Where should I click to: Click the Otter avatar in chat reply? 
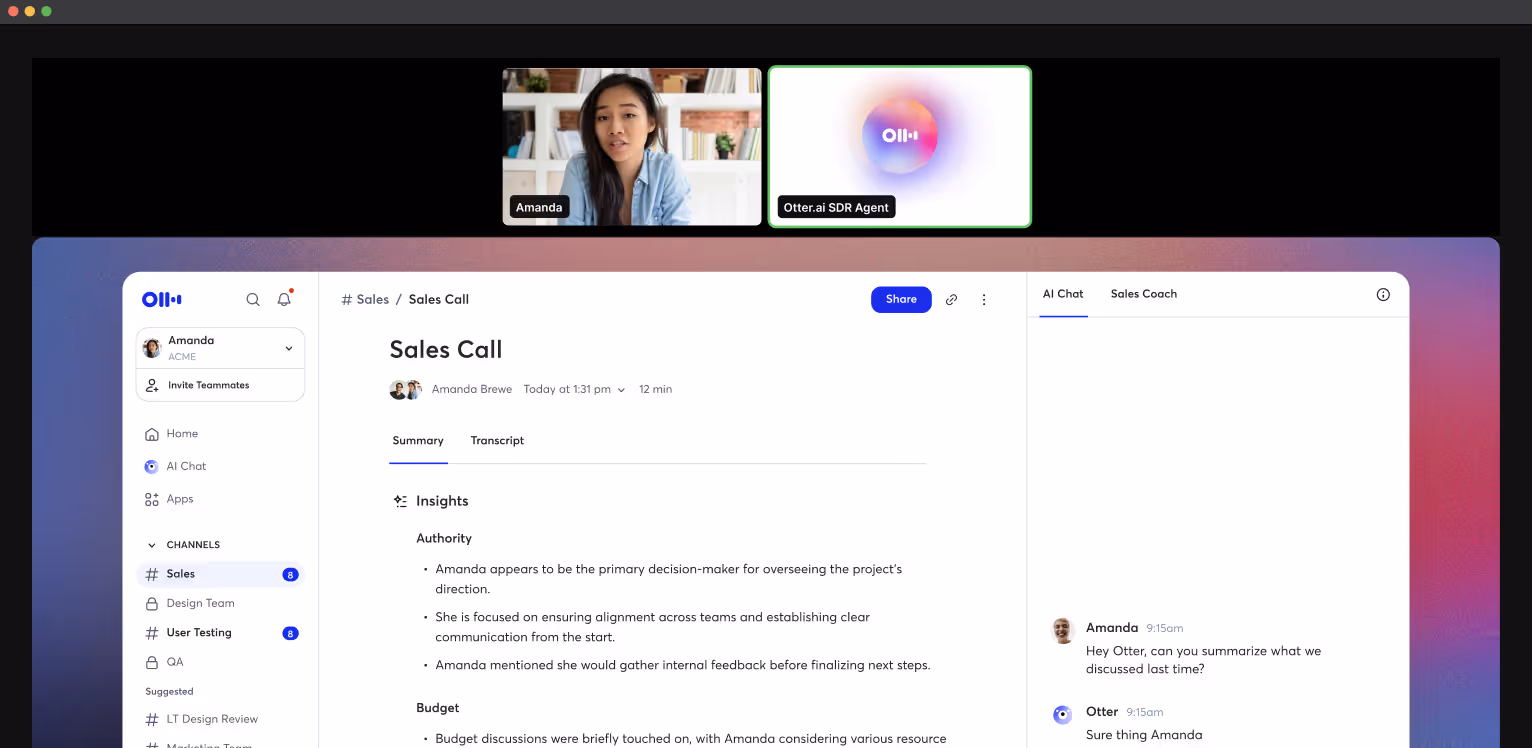click(x=1063, y=715)
